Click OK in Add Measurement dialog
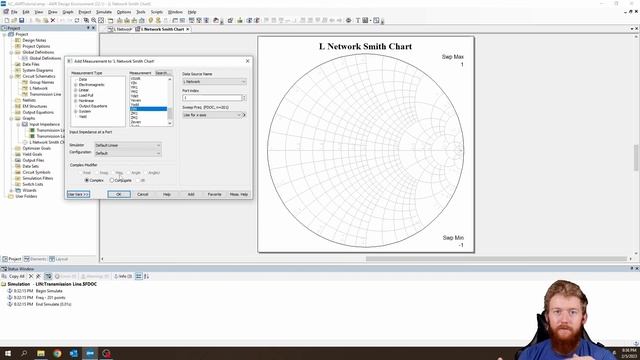 coord(119,194)
